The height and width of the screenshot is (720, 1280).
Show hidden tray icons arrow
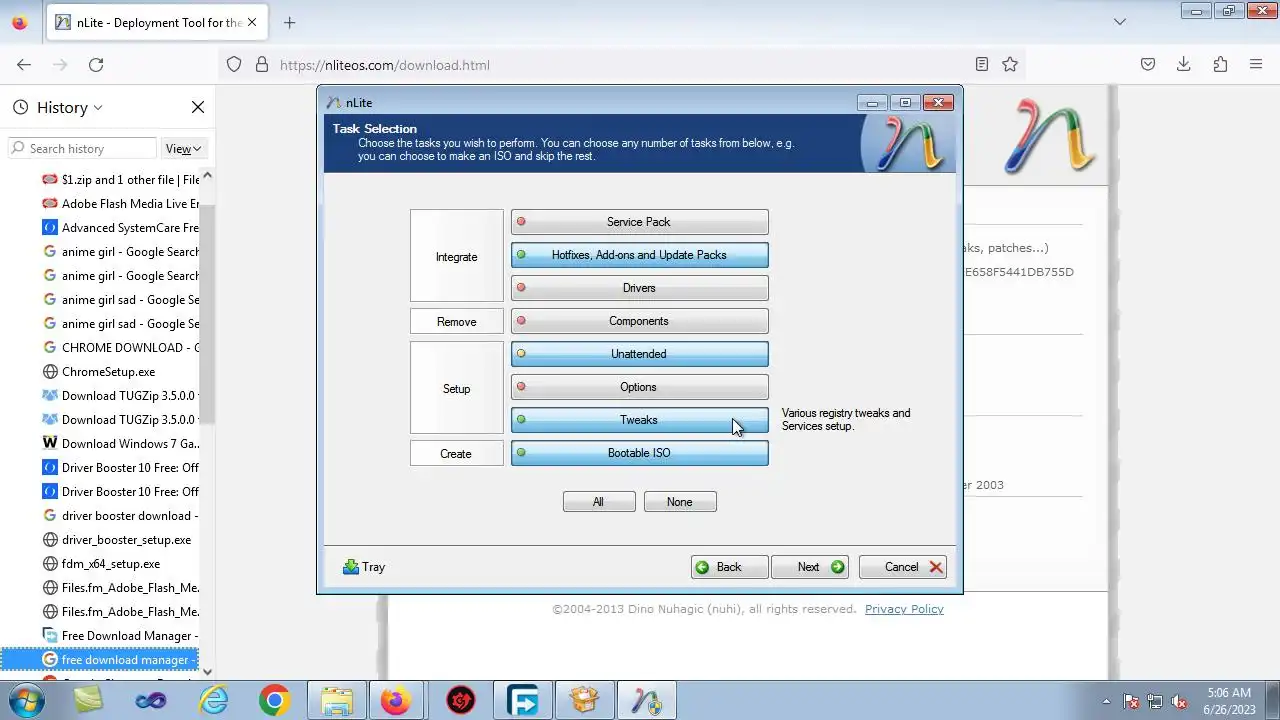[x=1106, y=701]
